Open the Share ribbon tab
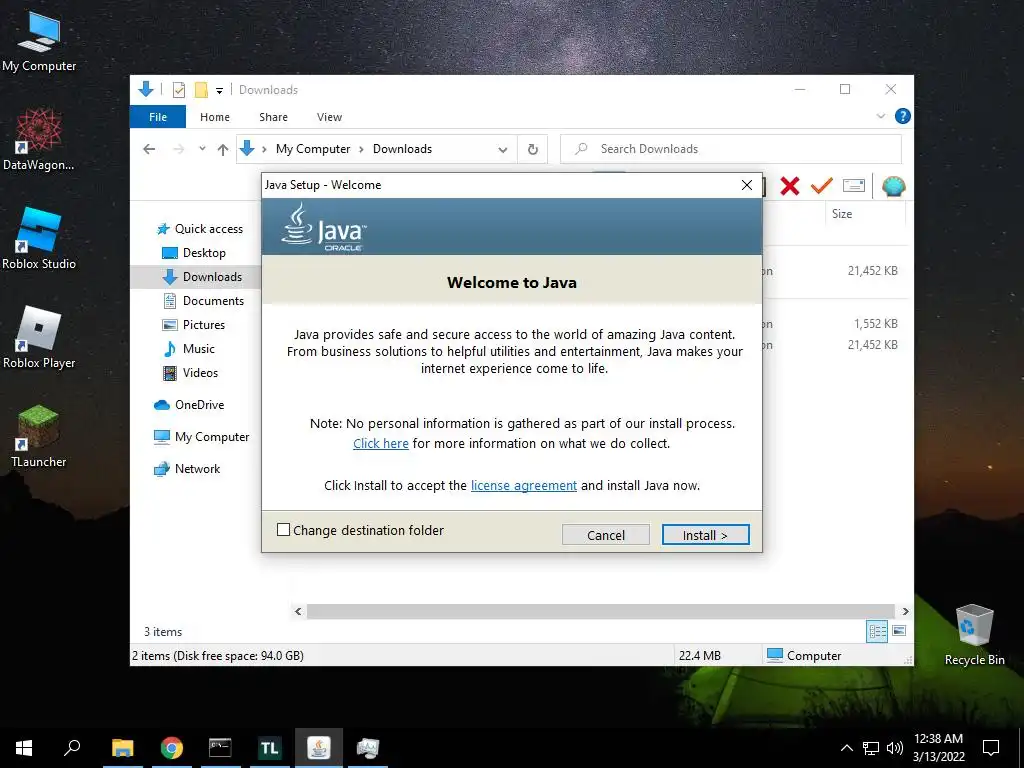This screenshot has width=1024, height=768. pyautogui.click(x=273, y=117)
